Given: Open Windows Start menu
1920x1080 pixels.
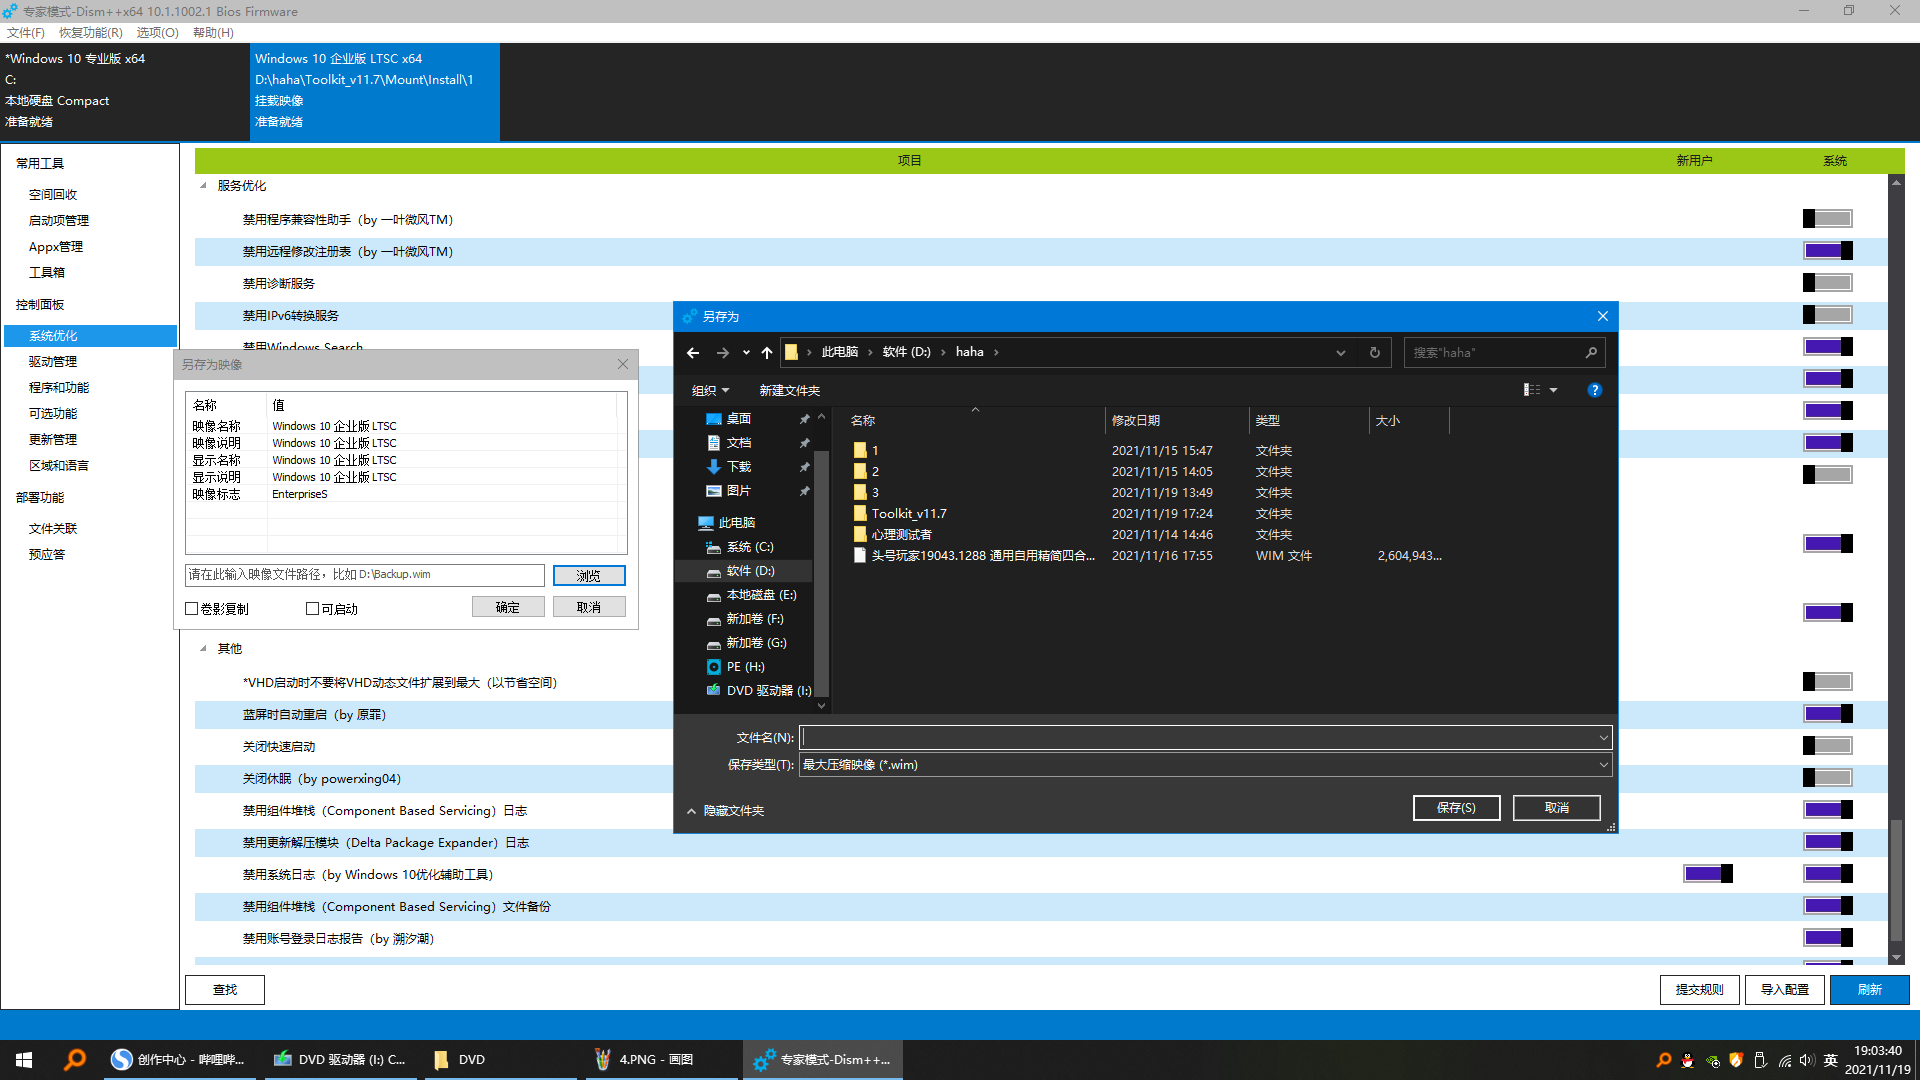Looking at the screenshot, I should pyautogui.click(x=24, y=1060).
